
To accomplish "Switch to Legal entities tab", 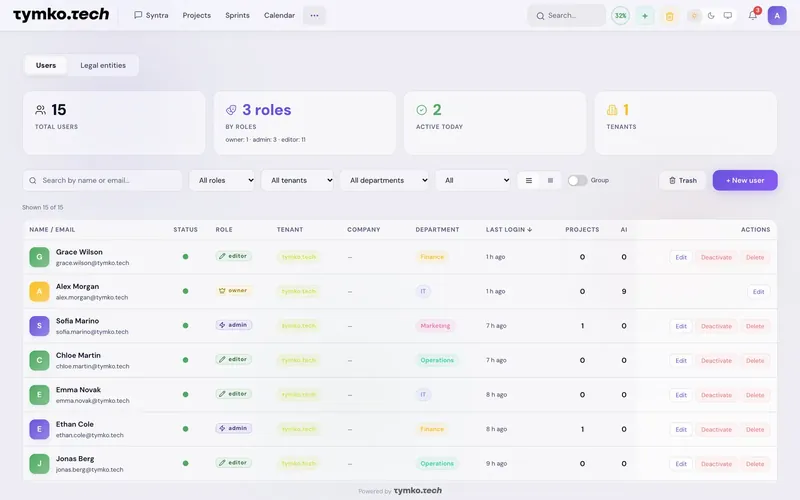I will click(103, 65).
